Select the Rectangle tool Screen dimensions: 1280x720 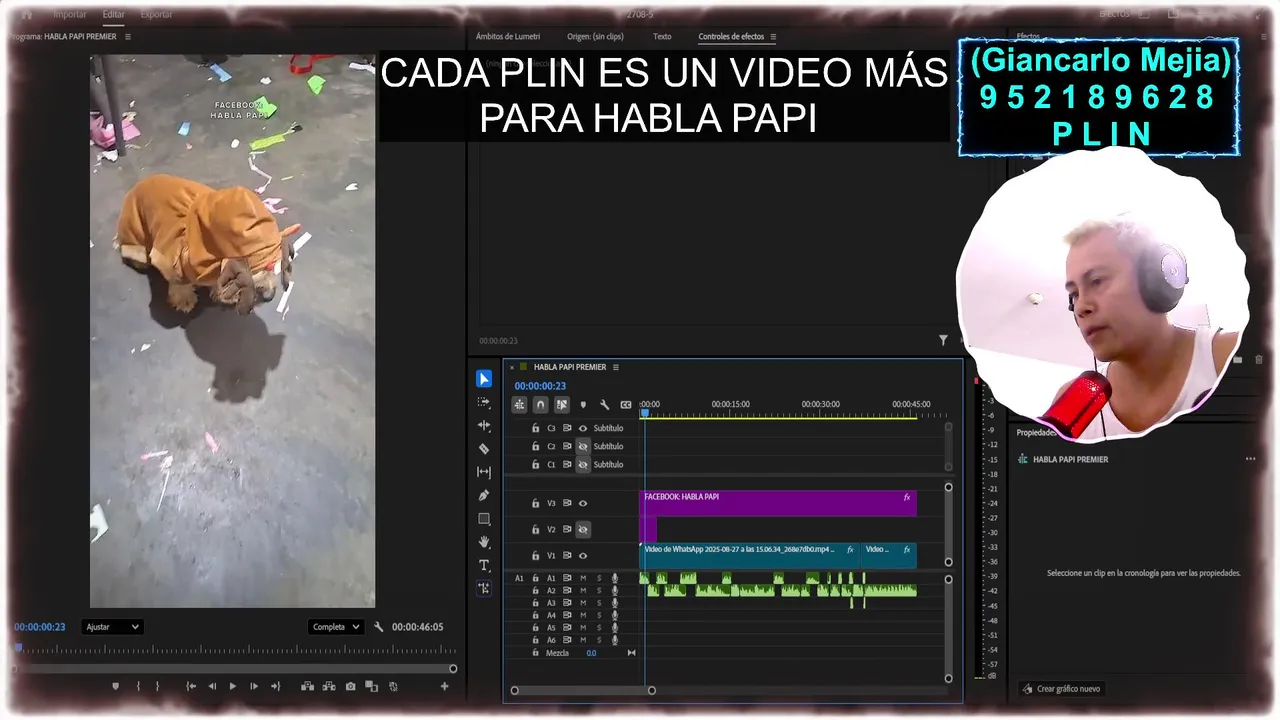coord(484,519)
